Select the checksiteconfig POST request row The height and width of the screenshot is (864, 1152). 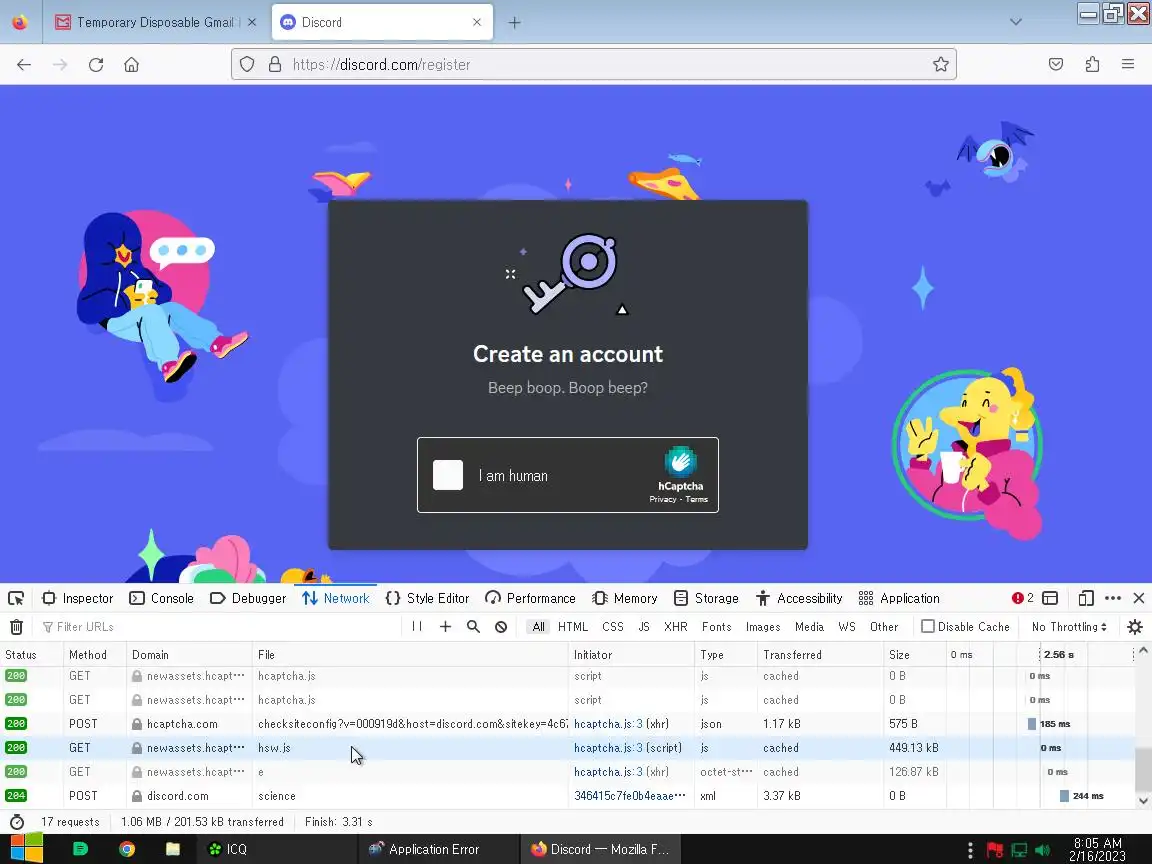click(x=567, y=724)
